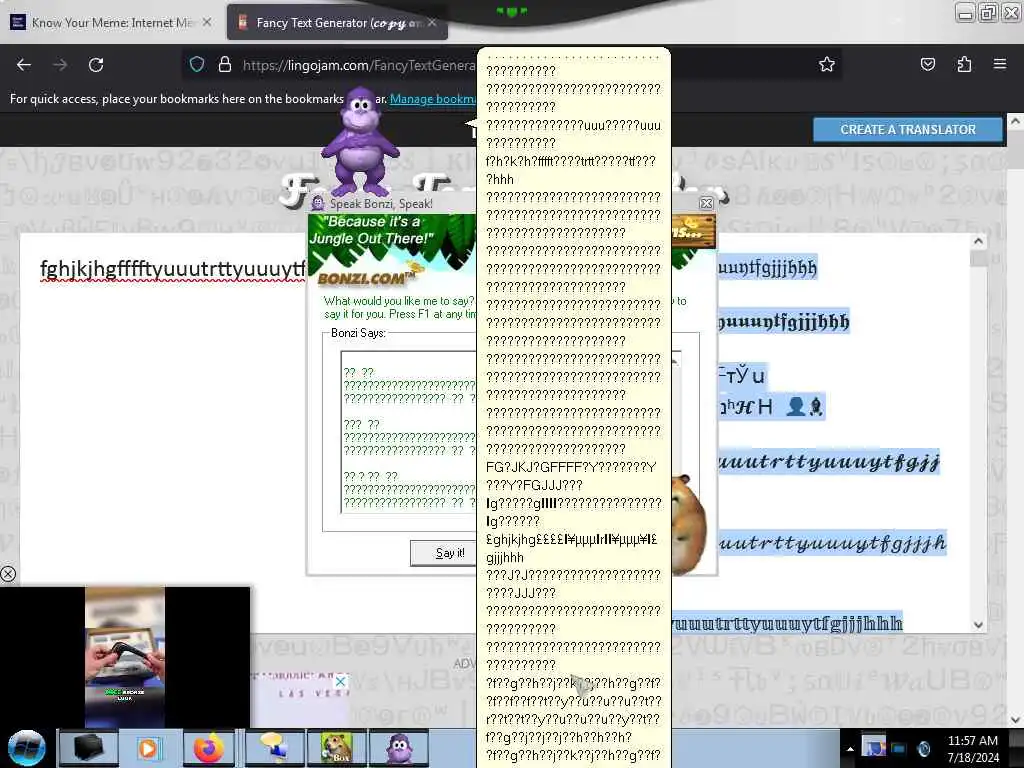1024x768 pixels.
Task: Minimize the browser window
Action: tap(965, 13)
